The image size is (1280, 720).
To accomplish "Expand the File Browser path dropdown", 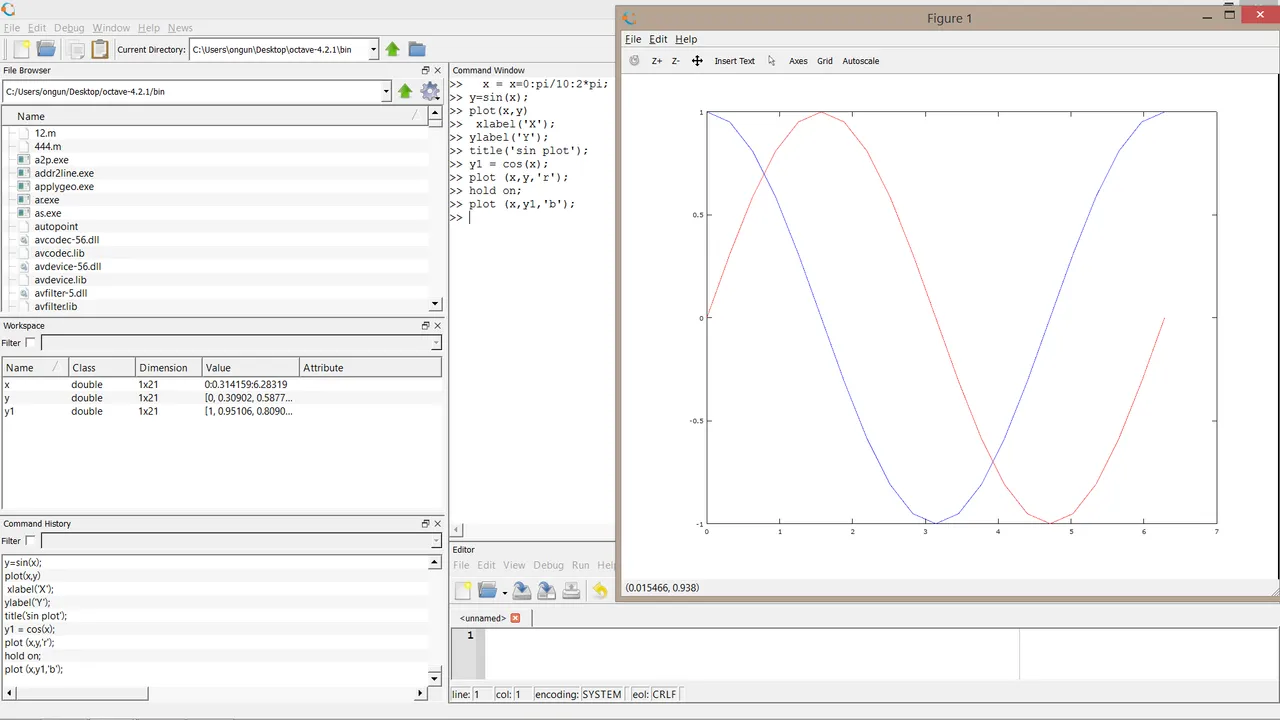I will [386, 91].
